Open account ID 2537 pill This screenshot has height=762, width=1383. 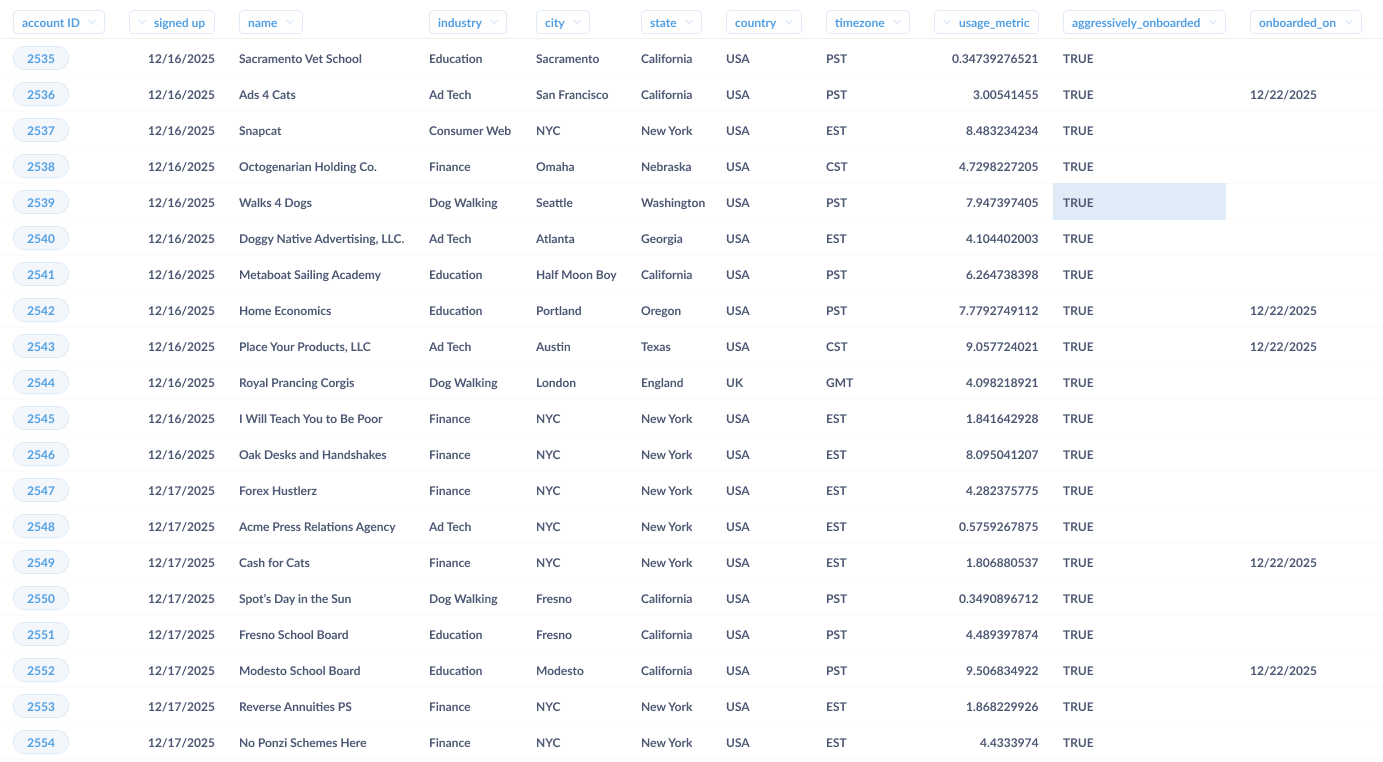(41, 131)
